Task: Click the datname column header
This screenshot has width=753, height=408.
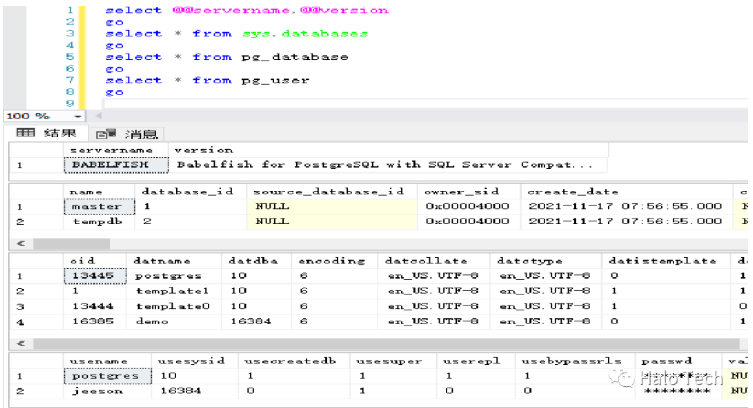Action: click(x=174, y=261)
